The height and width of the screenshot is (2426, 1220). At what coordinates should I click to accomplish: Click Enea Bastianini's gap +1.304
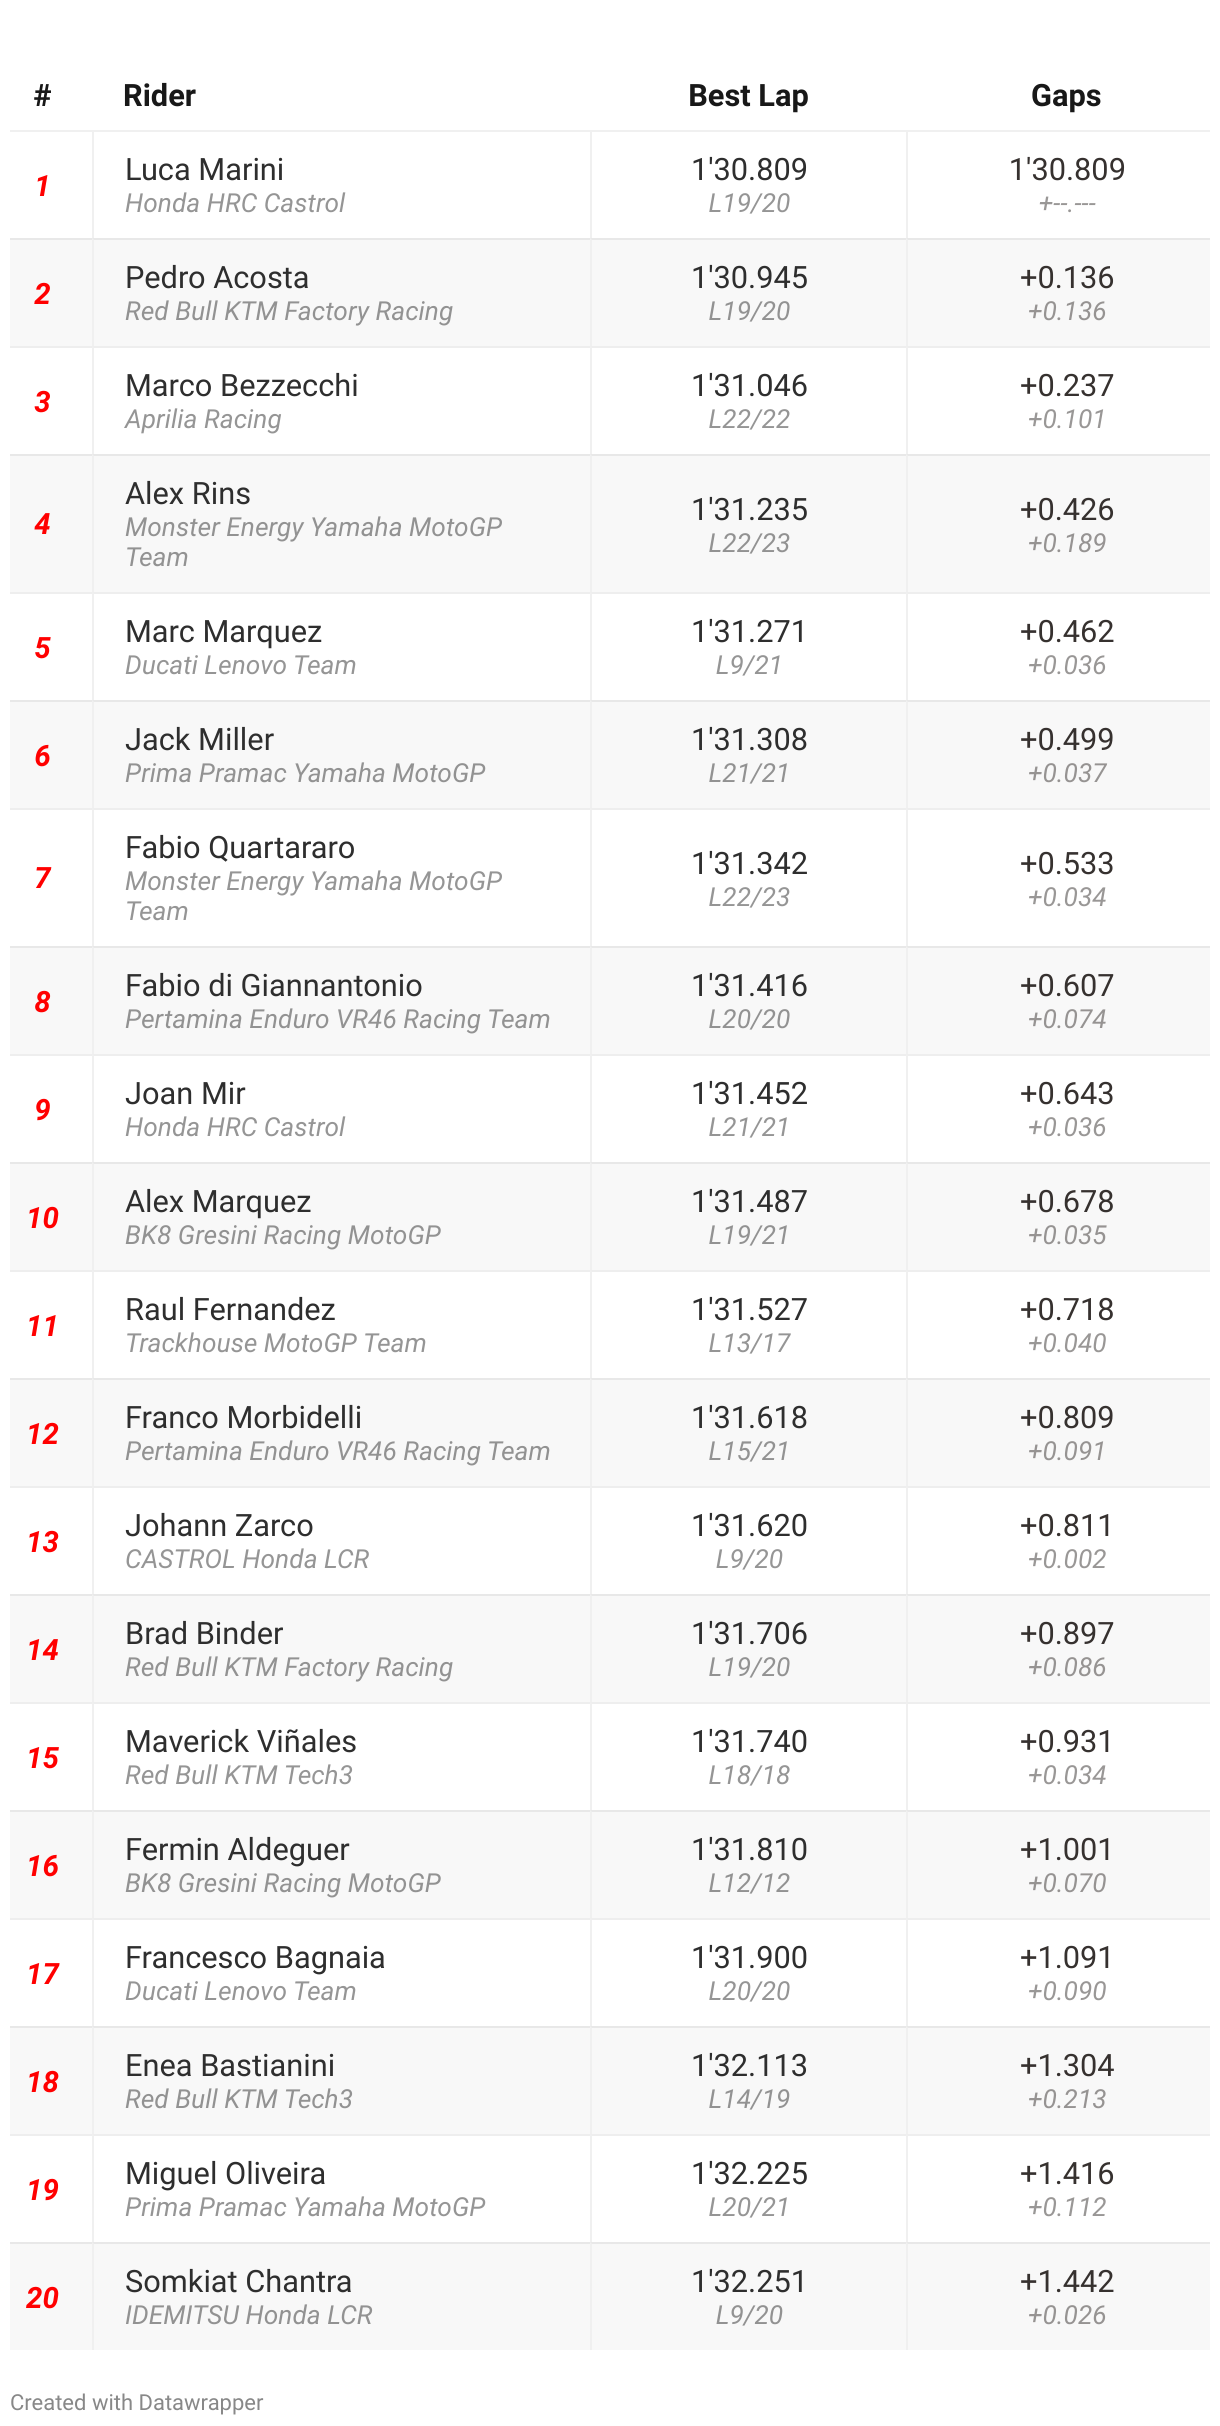click(x=1066, y=2066)
